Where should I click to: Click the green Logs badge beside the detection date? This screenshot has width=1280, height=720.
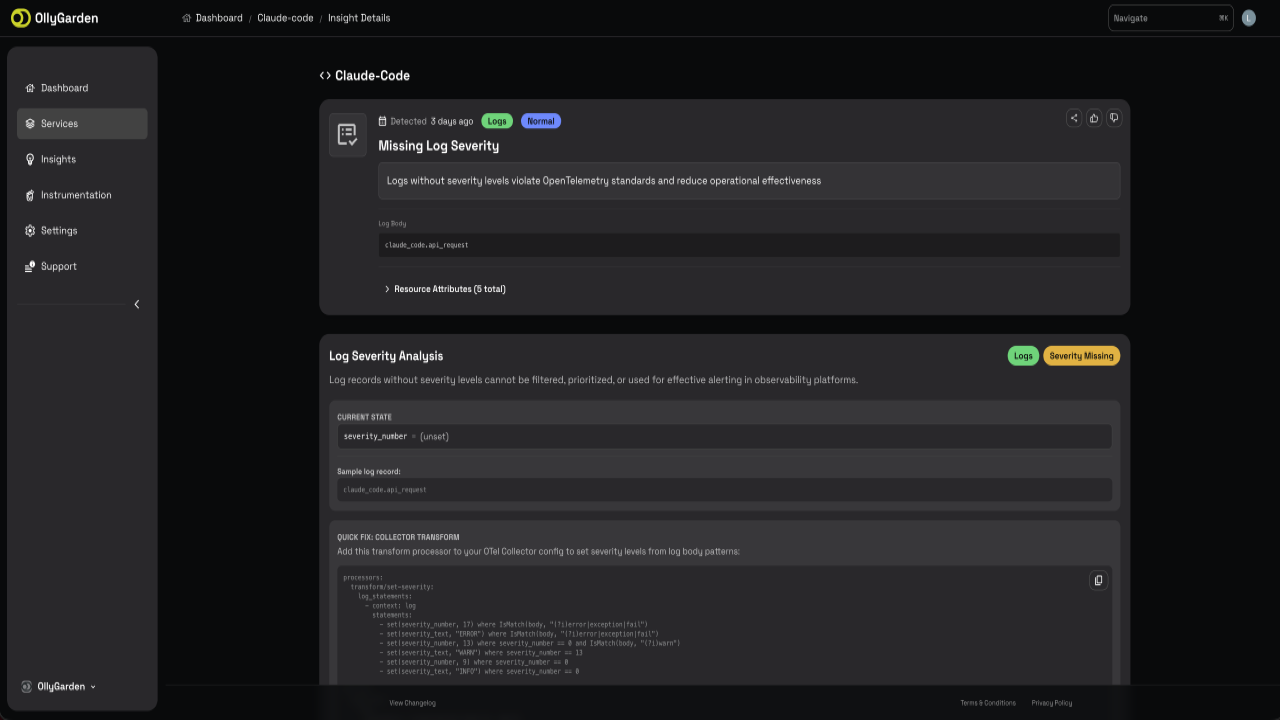point(497,121)
